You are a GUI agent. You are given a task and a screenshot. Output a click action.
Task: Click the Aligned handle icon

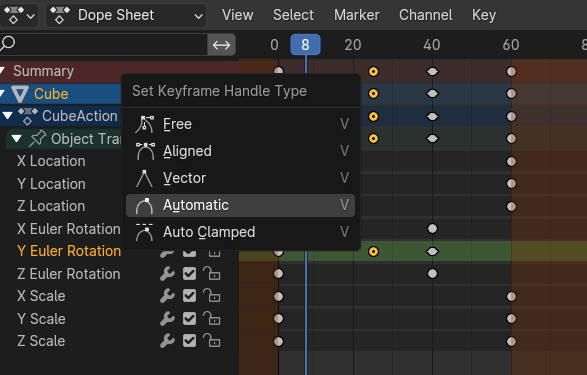145,151
